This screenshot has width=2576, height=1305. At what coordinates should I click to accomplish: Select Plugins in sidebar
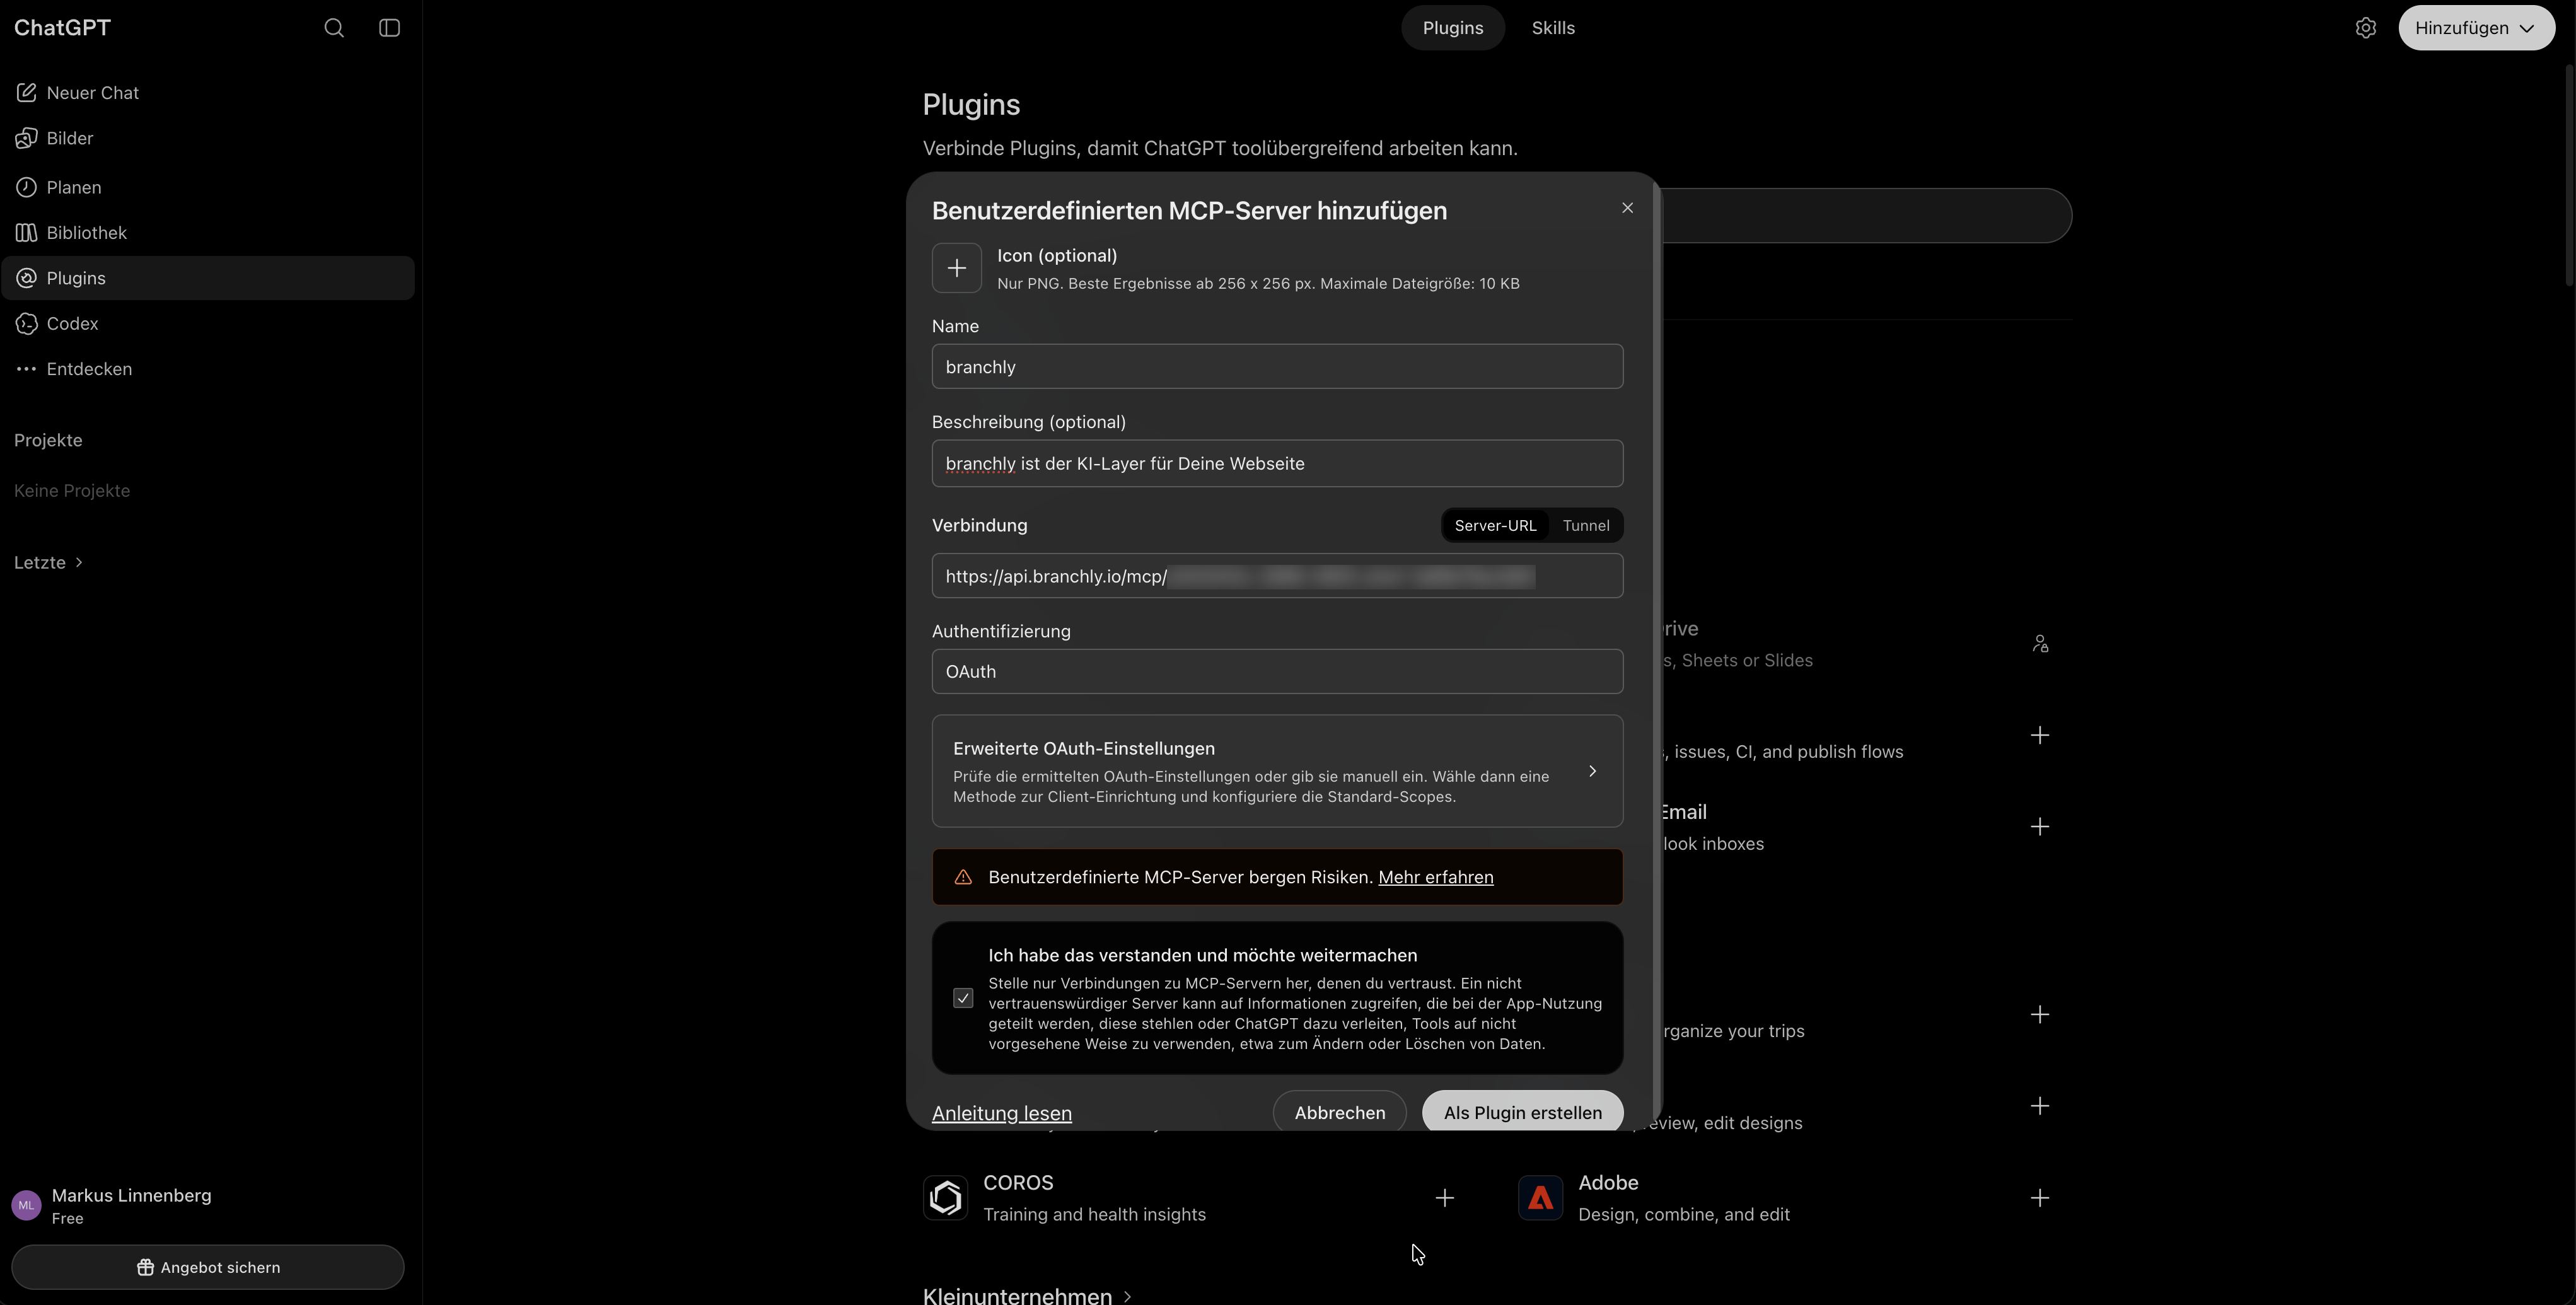point(208,278)
